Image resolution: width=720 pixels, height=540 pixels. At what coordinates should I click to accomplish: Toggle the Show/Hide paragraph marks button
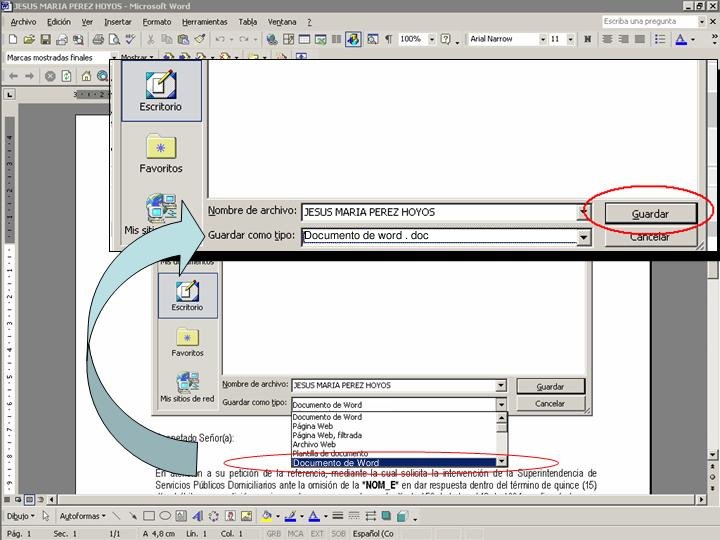388,39
